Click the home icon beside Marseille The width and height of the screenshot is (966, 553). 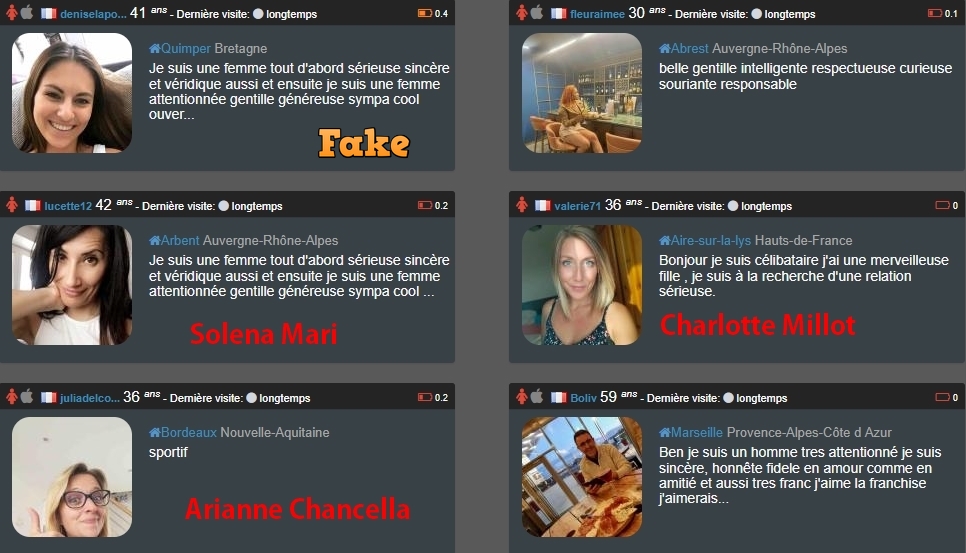665,432
